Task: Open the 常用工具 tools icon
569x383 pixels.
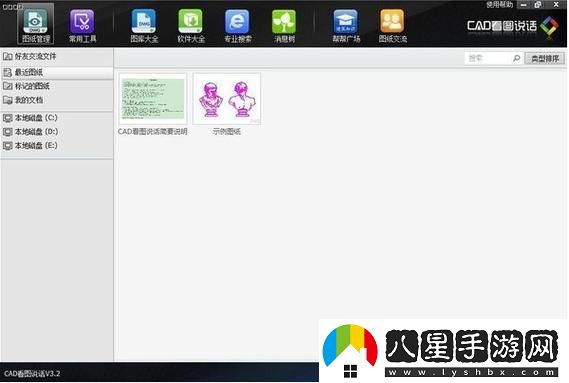Action: (x=82, y=26)
